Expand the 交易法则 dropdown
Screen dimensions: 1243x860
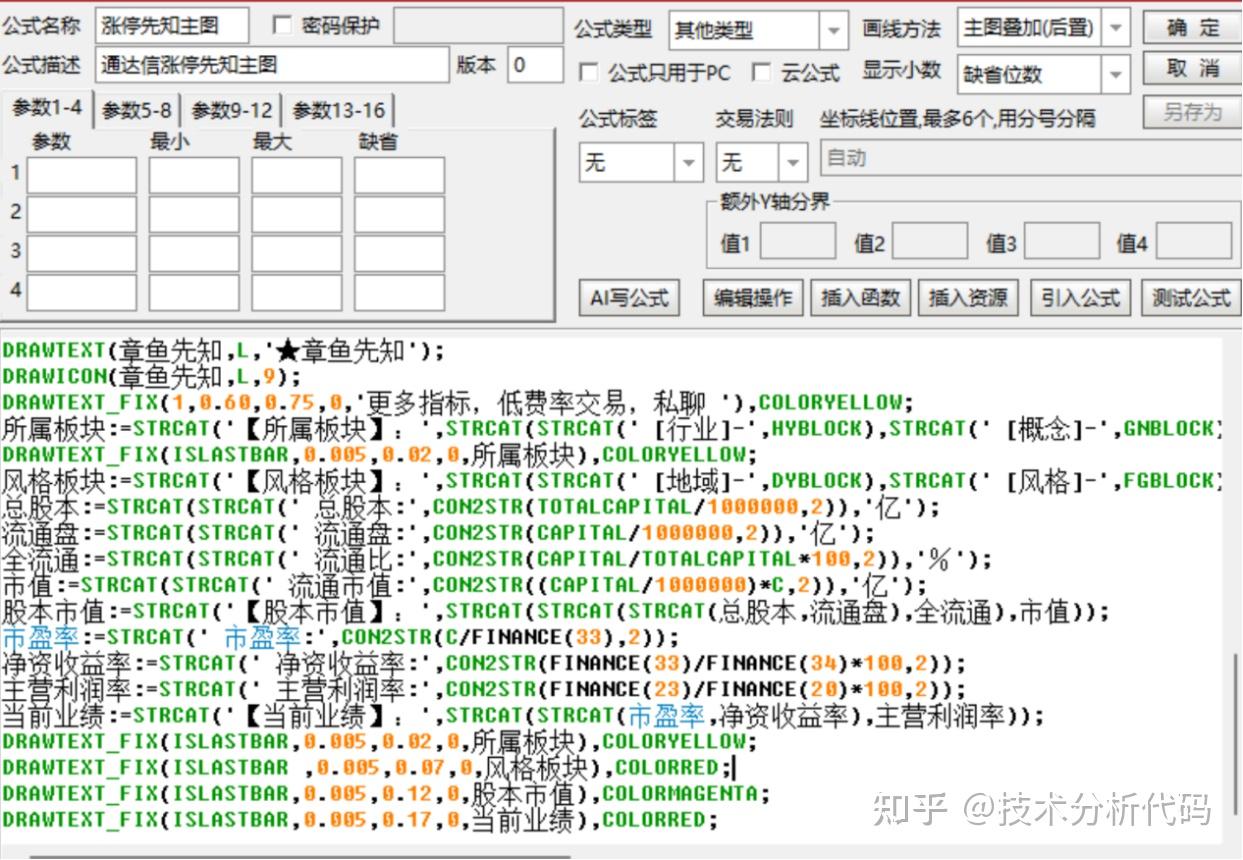click(x=794, y=162)
